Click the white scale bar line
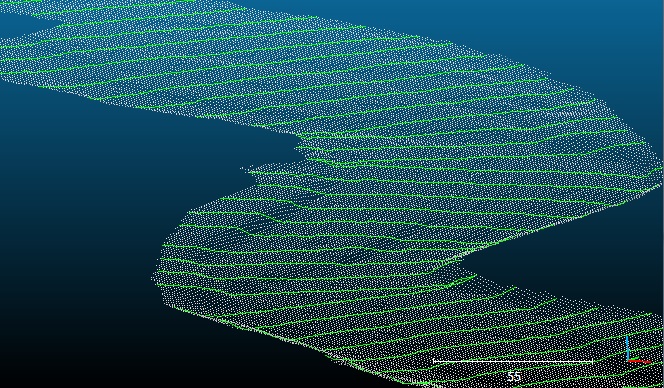Image resolution: width=664 pixels, height=388 pixels. 512,361
